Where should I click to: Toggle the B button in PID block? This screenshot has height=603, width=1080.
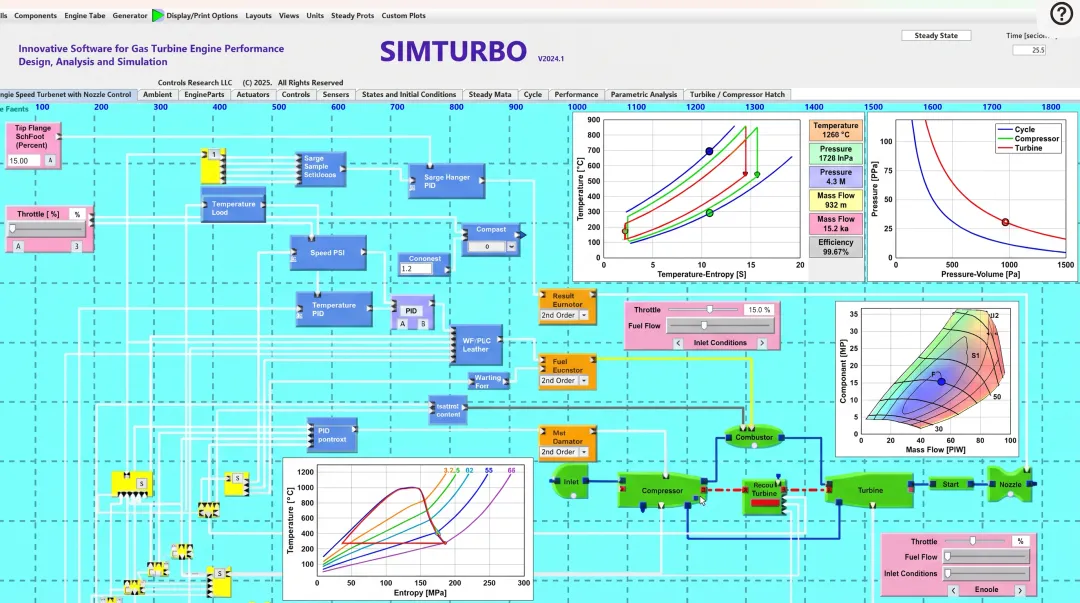[x=423, y=324]
